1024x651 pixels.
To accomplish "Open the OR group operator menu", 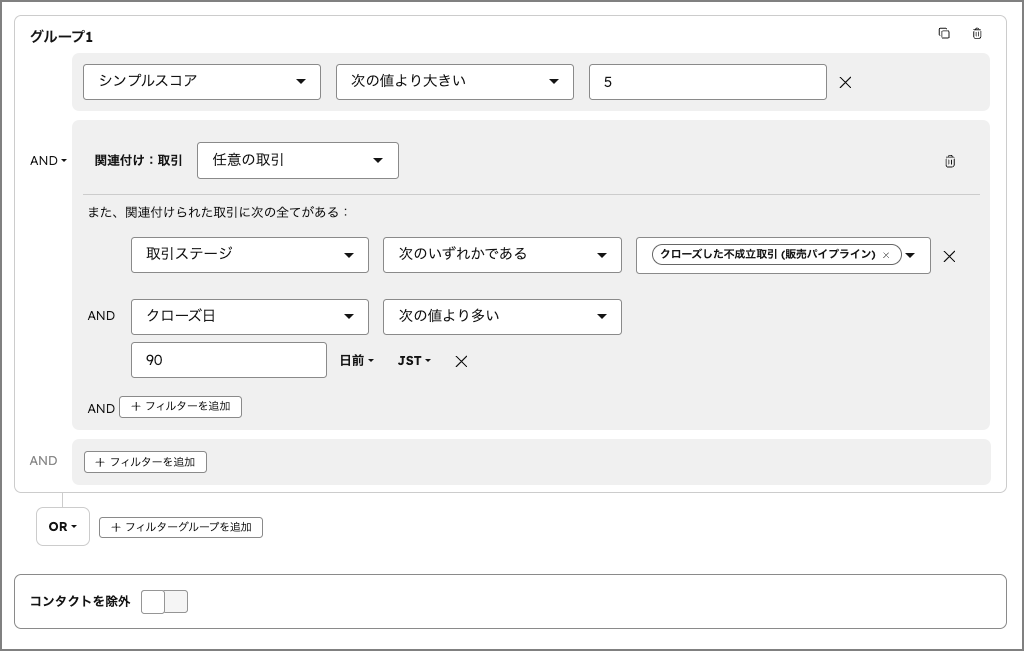I will tap(62, 526).
